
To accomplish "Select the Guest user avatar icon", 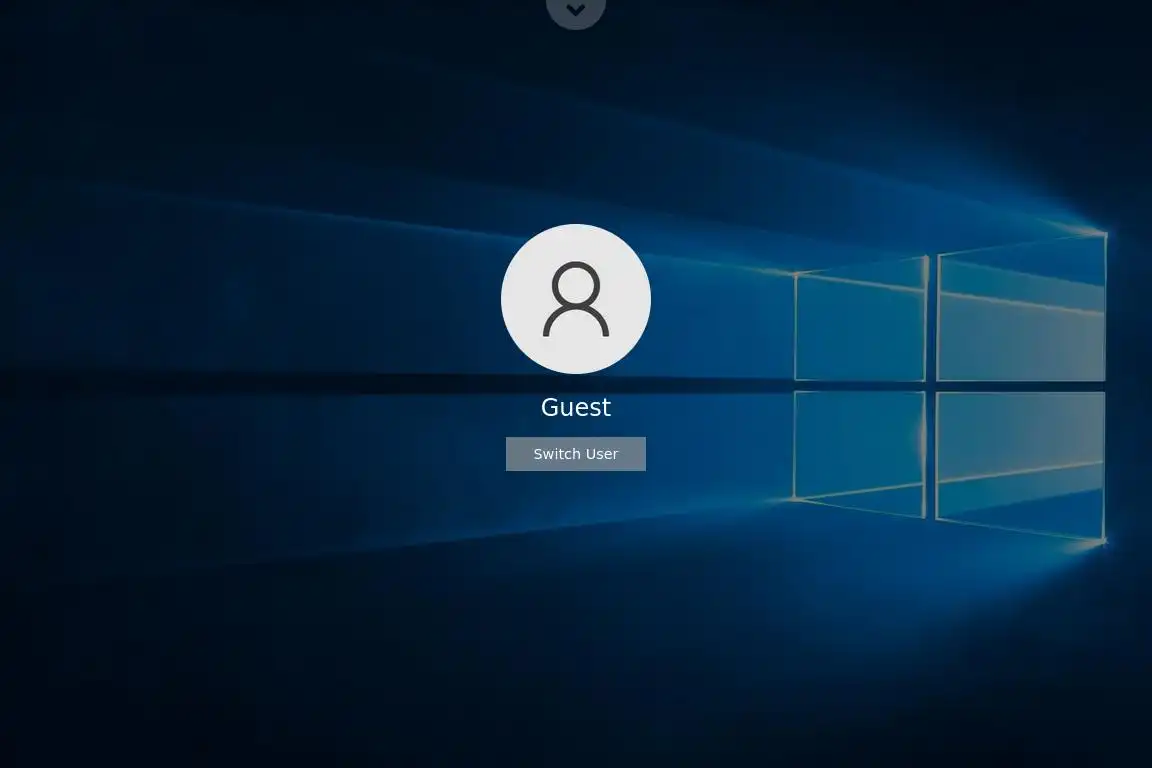I will click(x=575, y=298).
